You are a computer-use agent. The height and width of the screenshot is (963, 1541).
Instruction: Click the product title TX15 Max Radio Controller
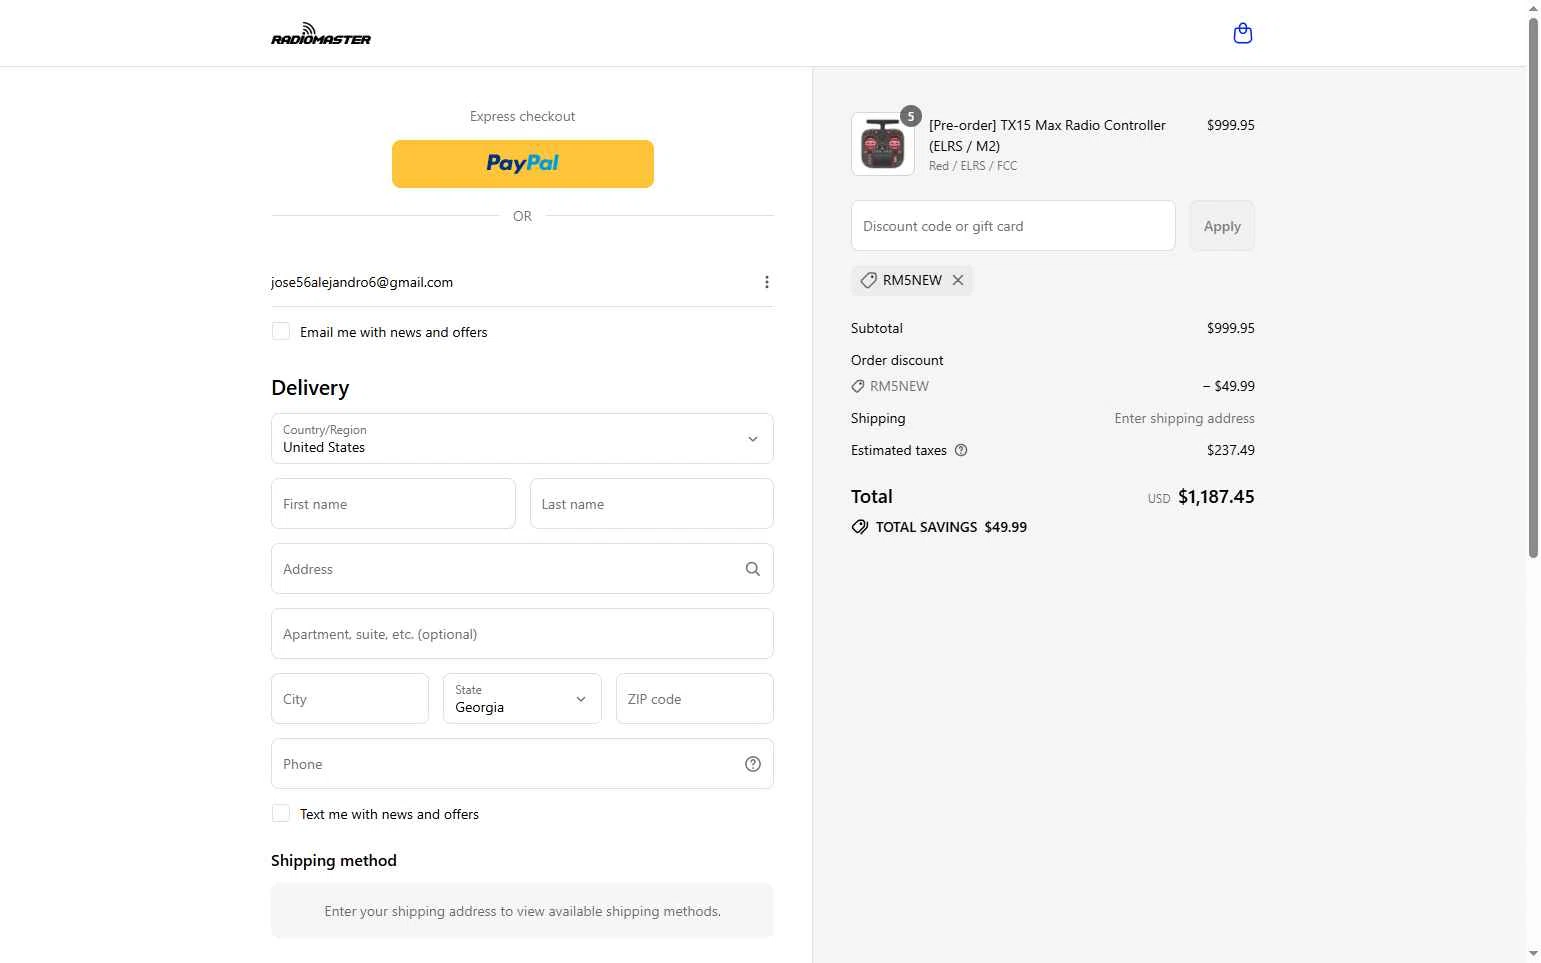tap(1047, 135)
